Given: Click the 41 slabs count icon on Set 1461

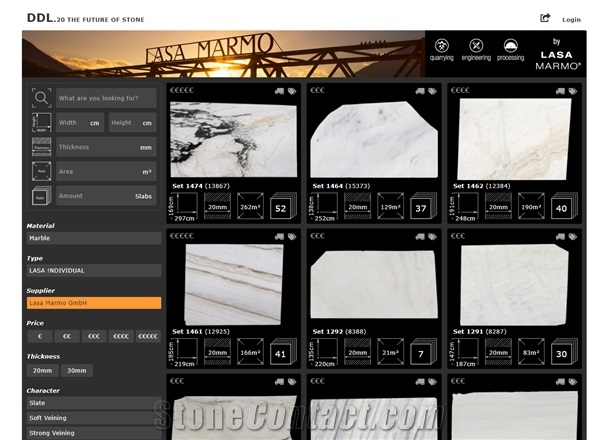Looking at the screenshot, I should tap(283, 352).
